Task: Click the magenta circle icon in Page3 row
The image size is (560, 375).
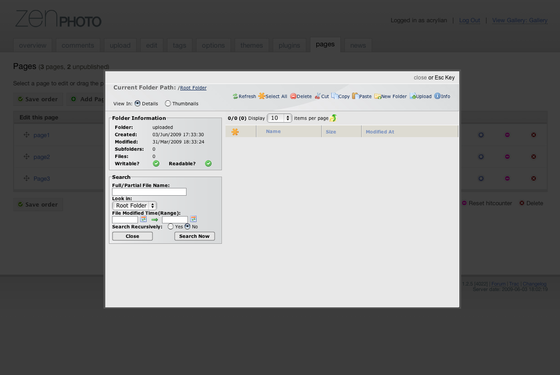Action: (507, 179)
